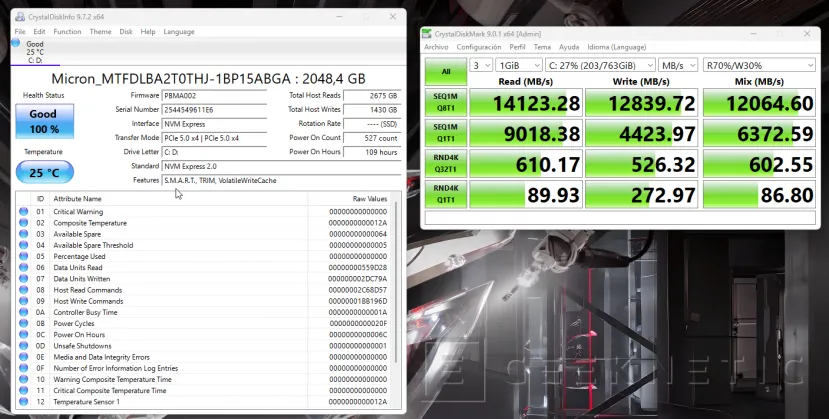Click the status icon for Temperature Sensor 1
The image size is (829, 419).
(23, 402)
